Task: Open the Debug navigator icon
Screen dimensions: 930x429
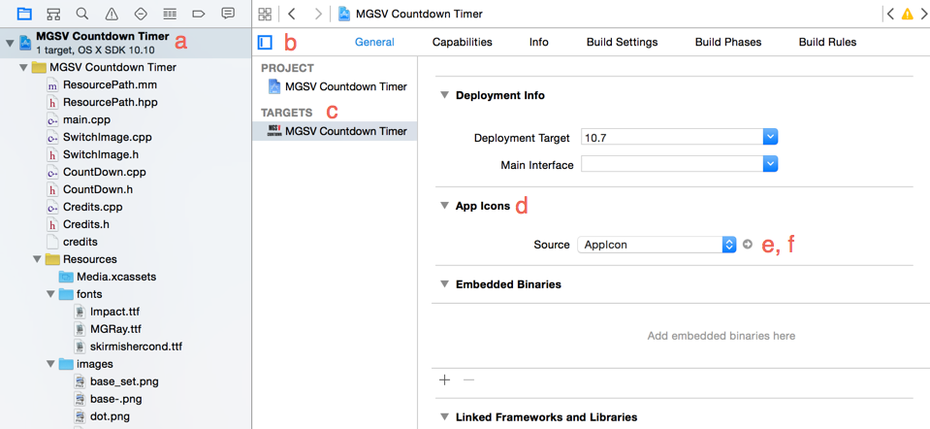Action: (170, 13)
